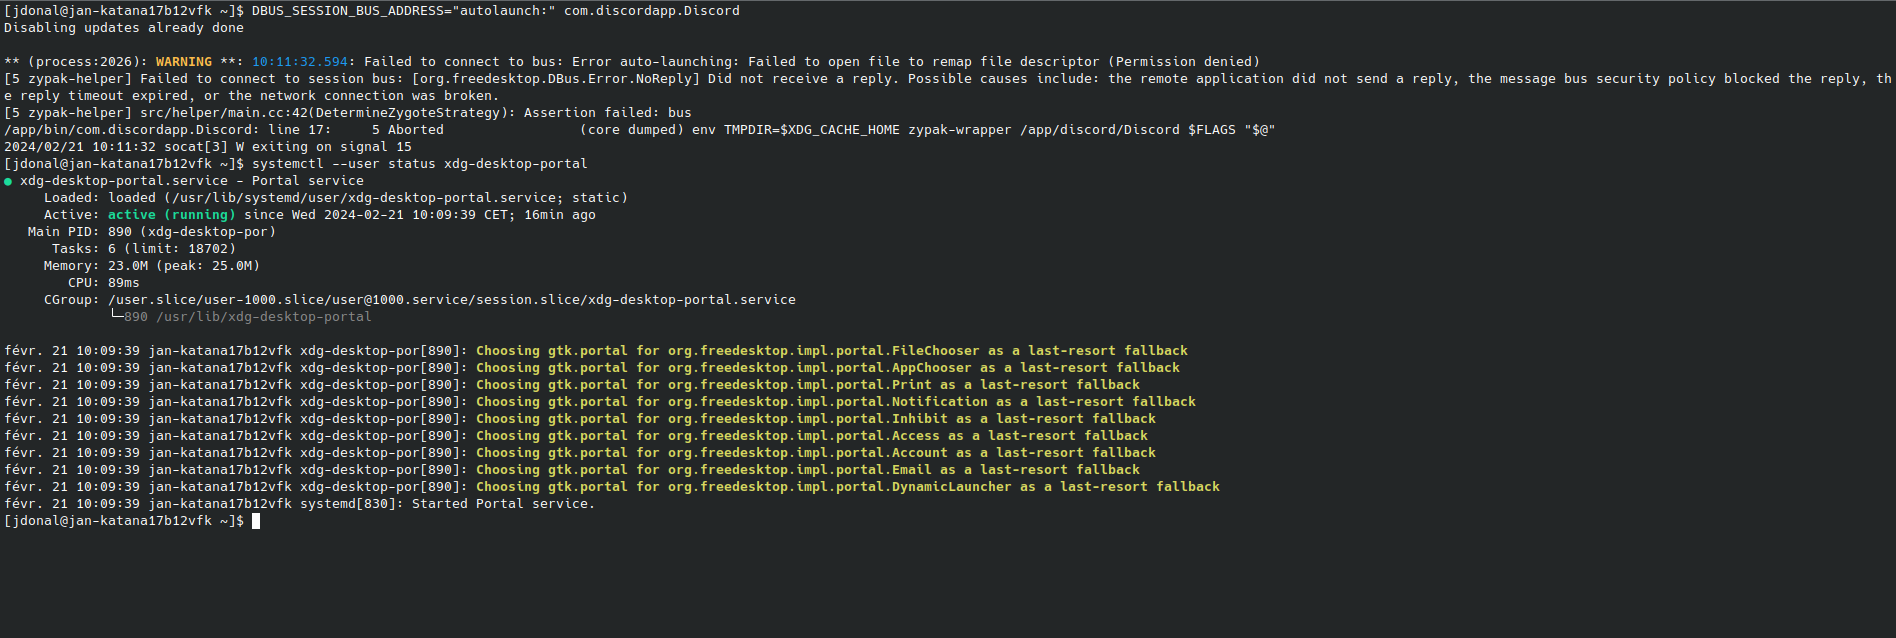Viewport: 1896px width, 638px height.
Task: Click the blue timestamp 10:11:32.594
Action: 300,62
